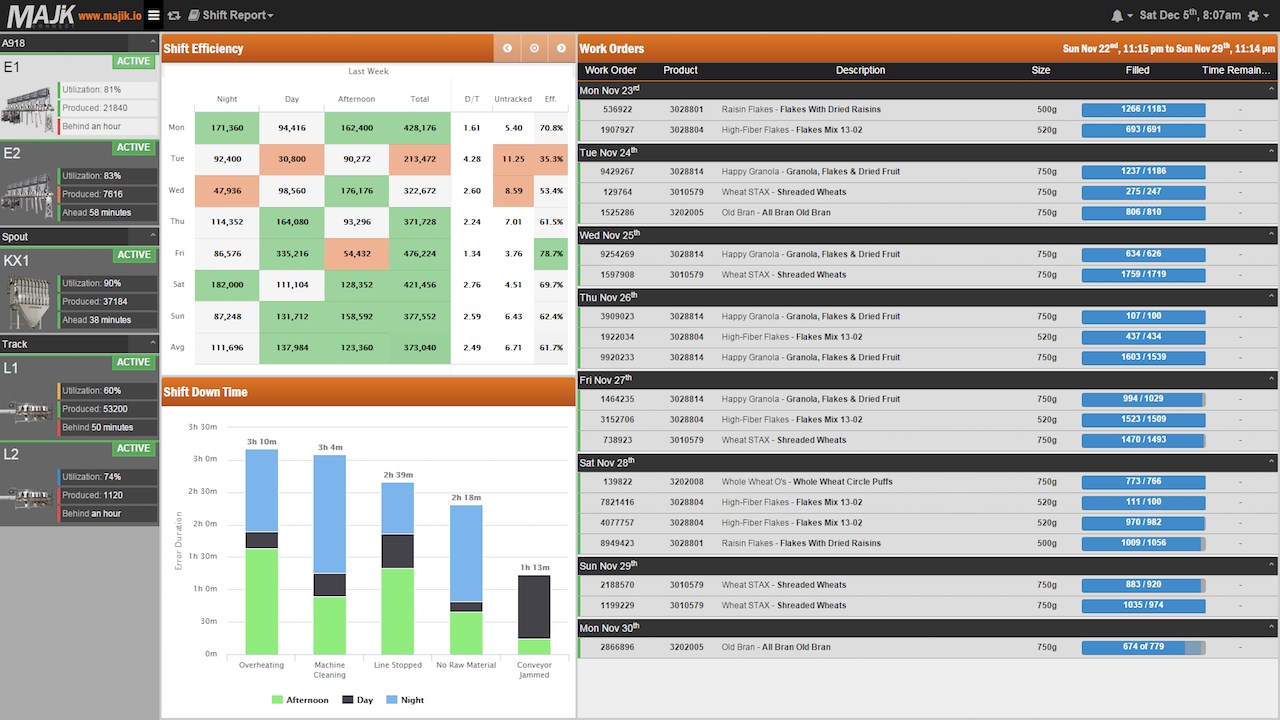The image size is (1280, 720).
Task: Open the Shift Report dropdown
Action: pos(231,15)
